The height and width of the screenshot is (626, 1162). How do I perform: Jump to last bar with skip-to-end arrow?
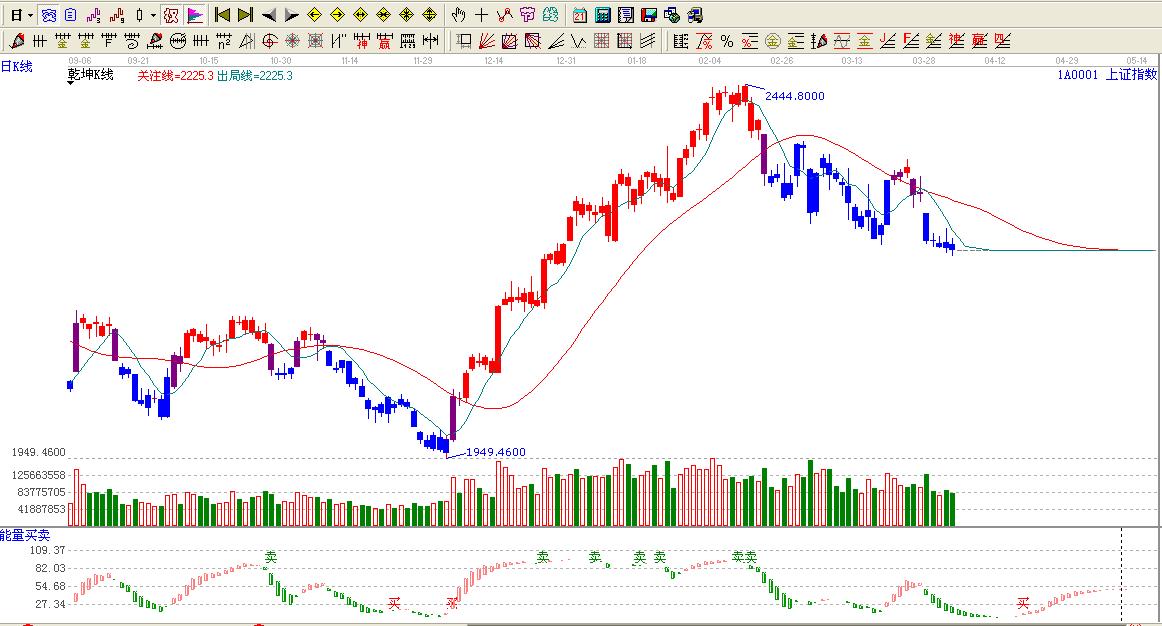pos(245,15)
